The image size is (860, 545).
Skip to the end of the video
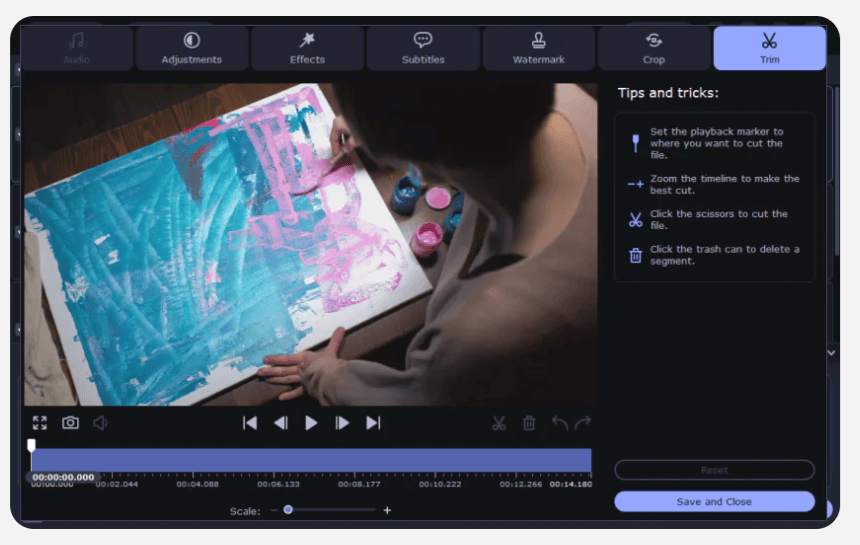coord(373,423)
